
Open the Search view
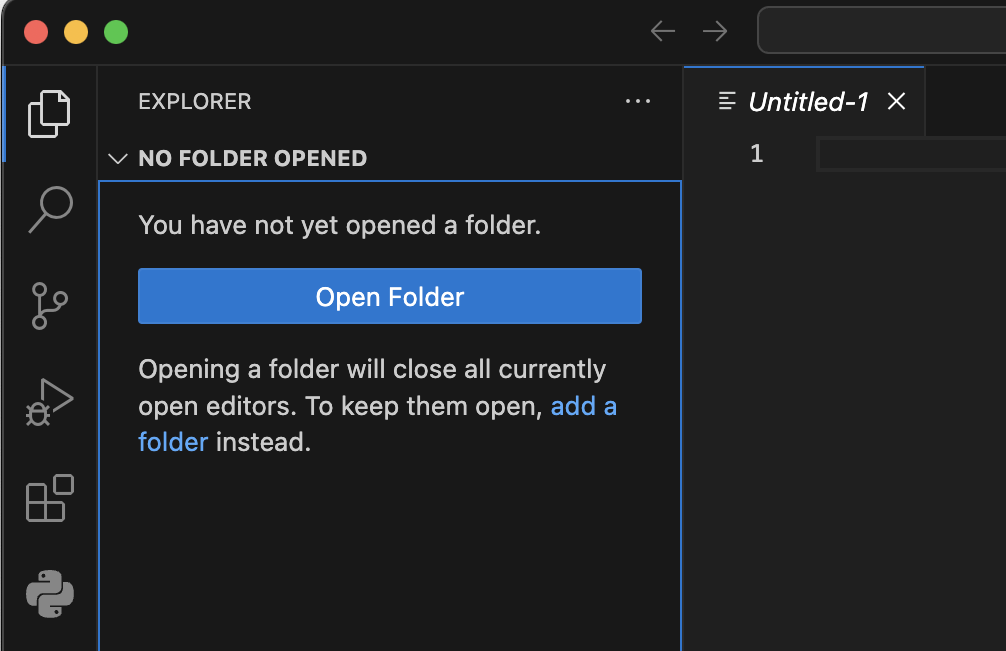pyautogui.click(x=50, y=210)
